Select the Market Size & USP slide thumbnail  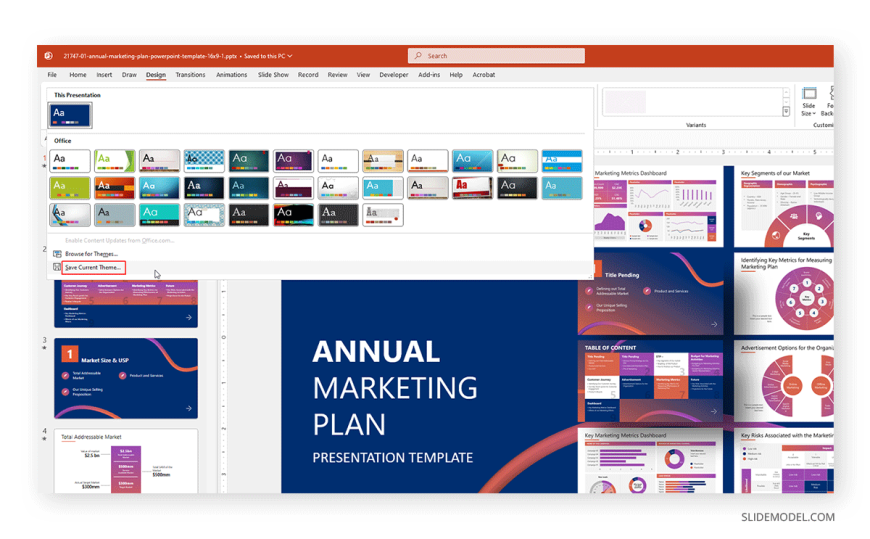click(126, 379)
